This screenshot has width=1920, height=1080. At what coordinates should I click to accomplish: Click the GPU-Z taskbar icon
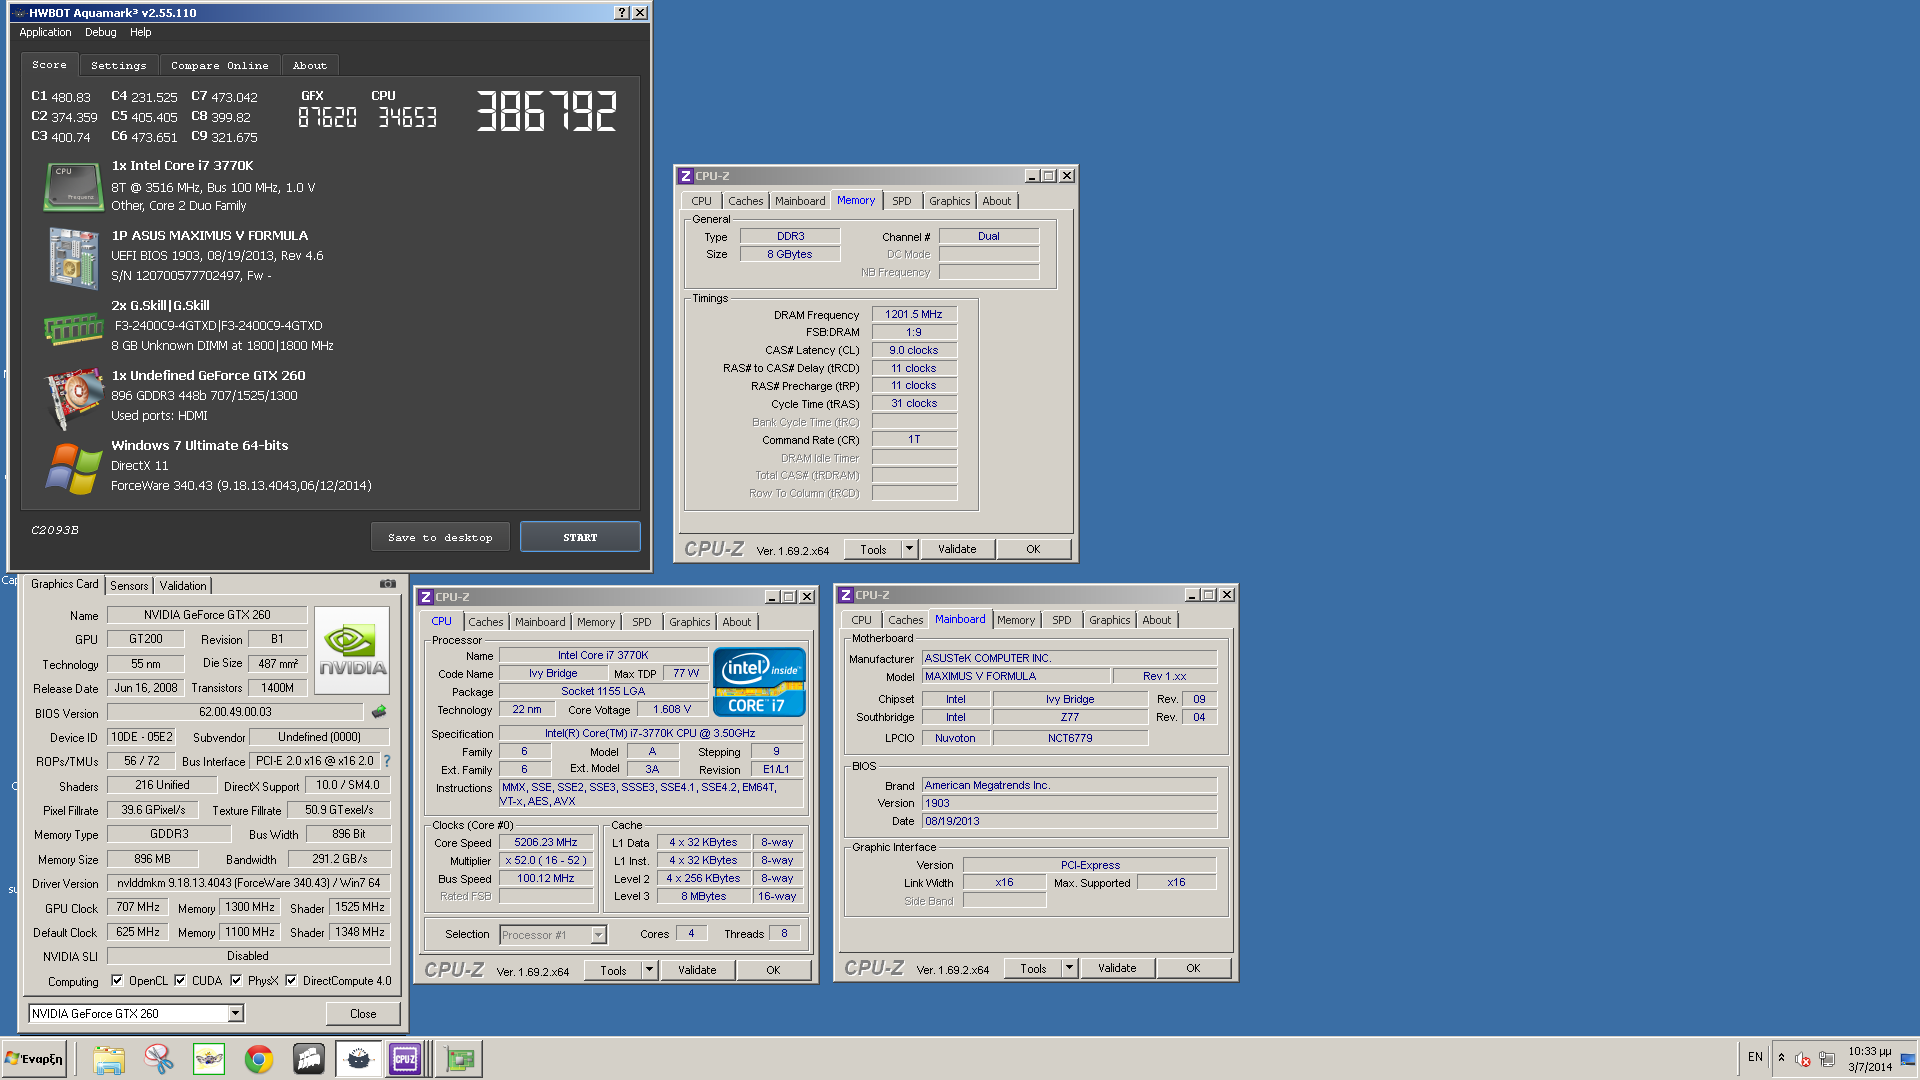461,1059
